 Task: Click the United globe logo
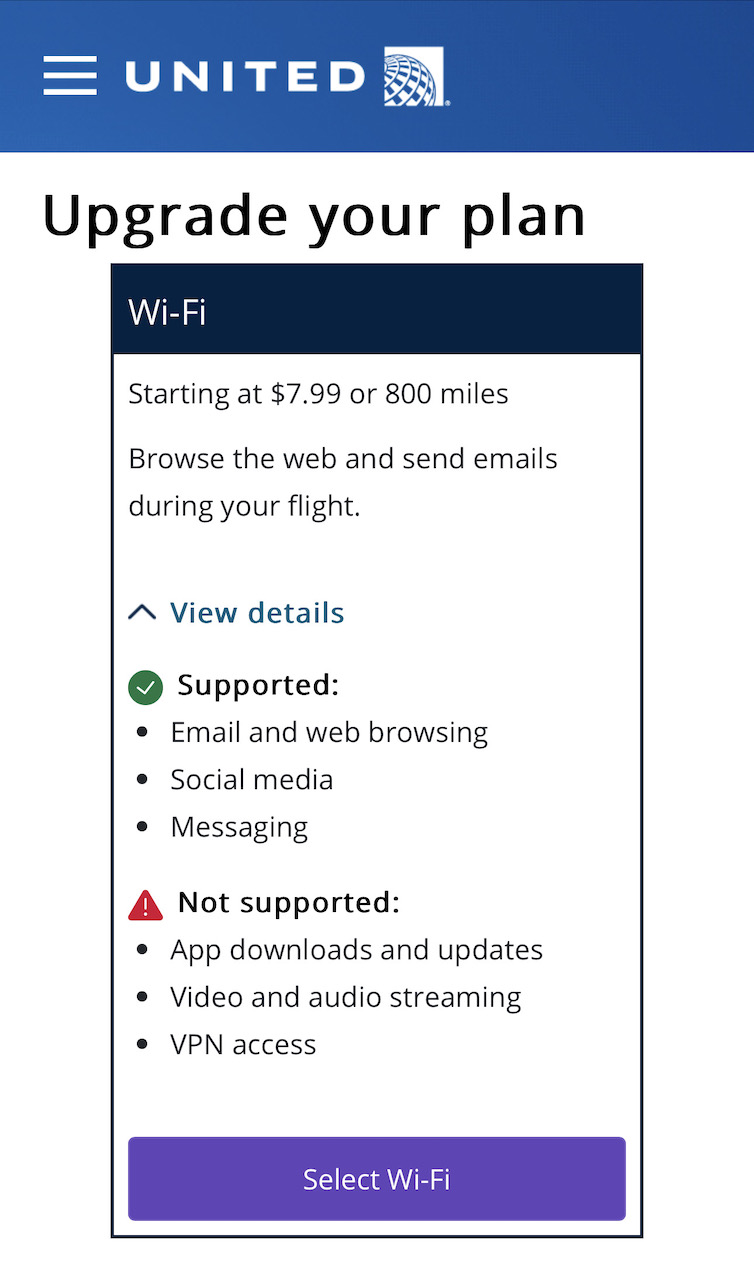[414, 78]
